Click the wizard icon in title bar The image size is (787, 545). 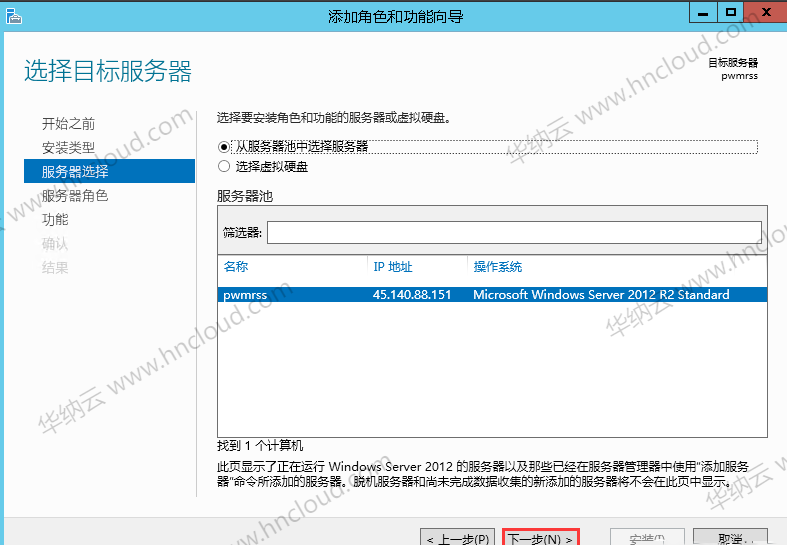pyautogui.click(x=14, y=16)
